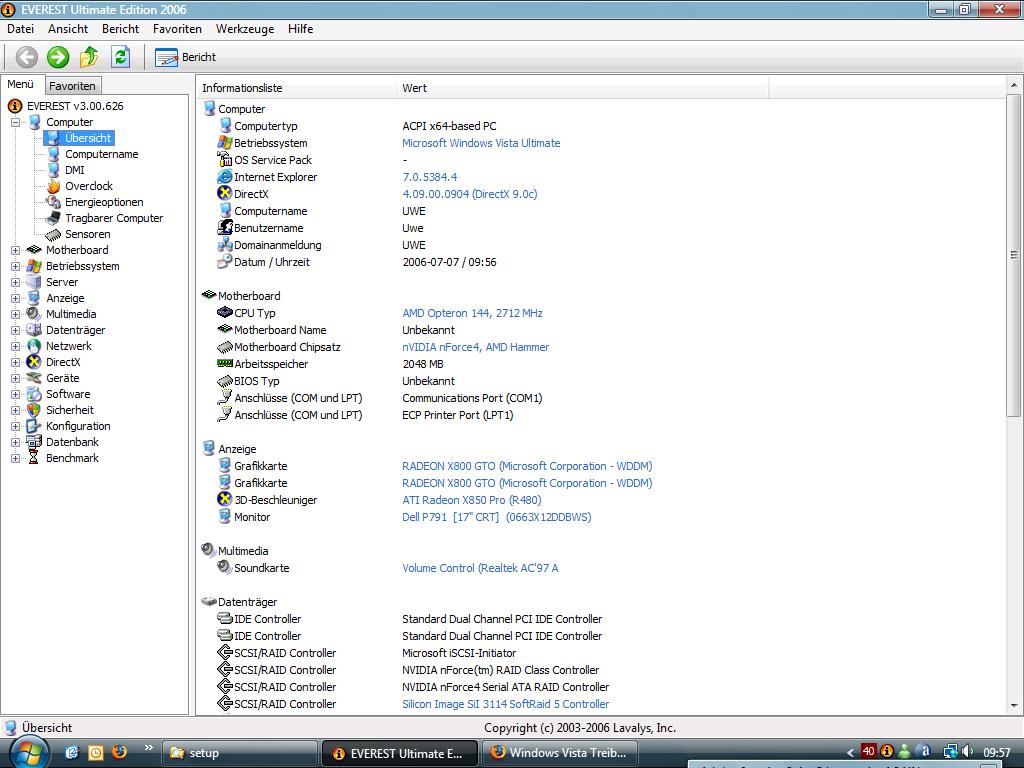Click the Arbeitsspeicher memory icon

(x=225, y=363)
